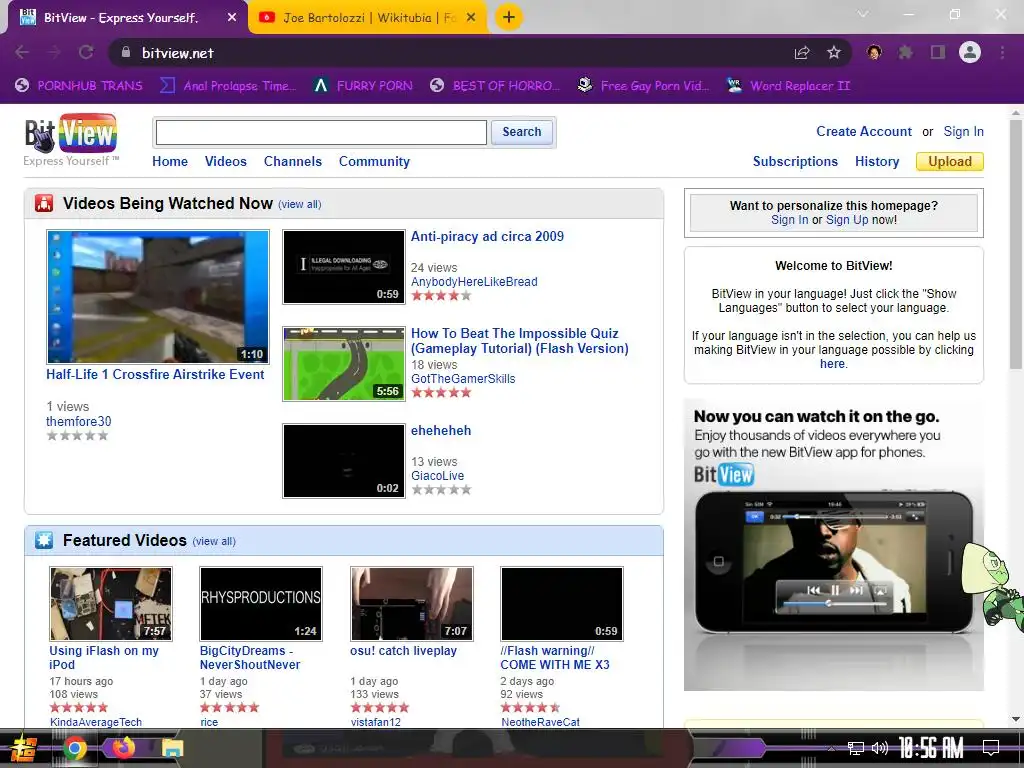Open uploader AnybodyHereLikeBread's channel
Screen dimensions: 1024x768
474,281
